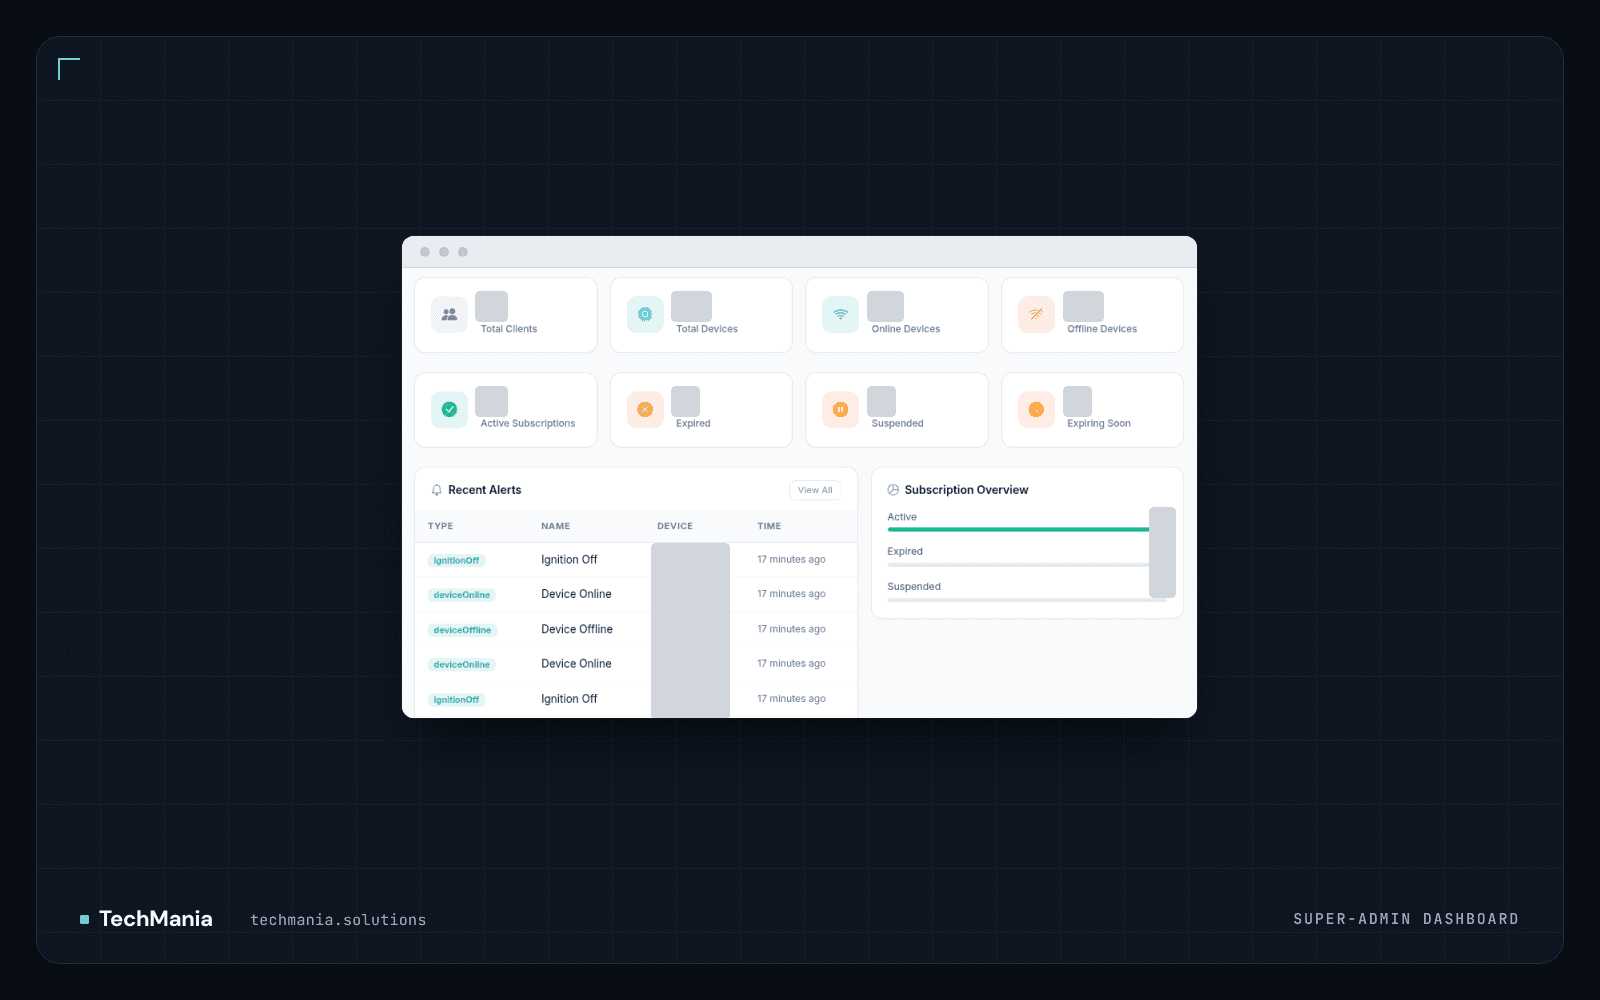Click the Recent Alerts heading

485,490
